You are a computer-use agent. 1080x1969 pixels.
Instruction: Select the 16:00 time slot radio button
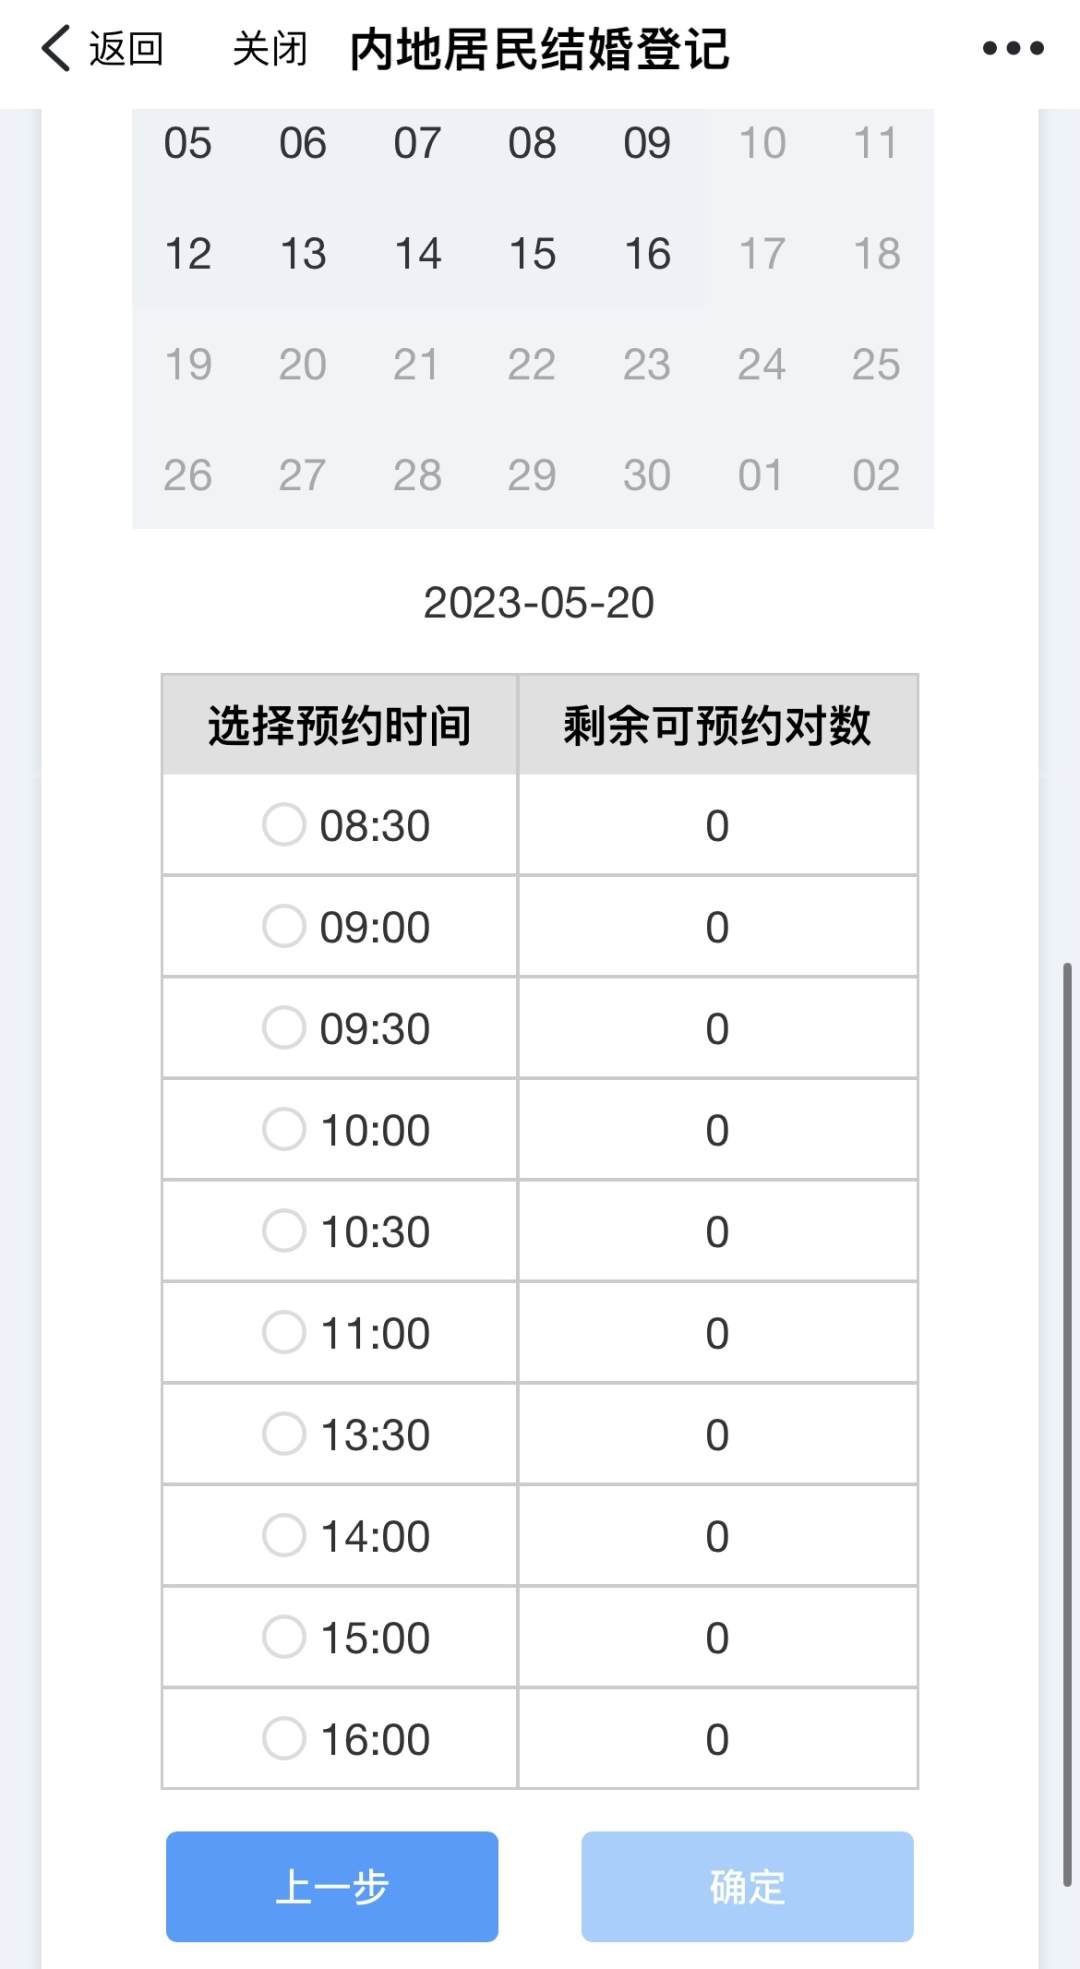coord(284,1739)
